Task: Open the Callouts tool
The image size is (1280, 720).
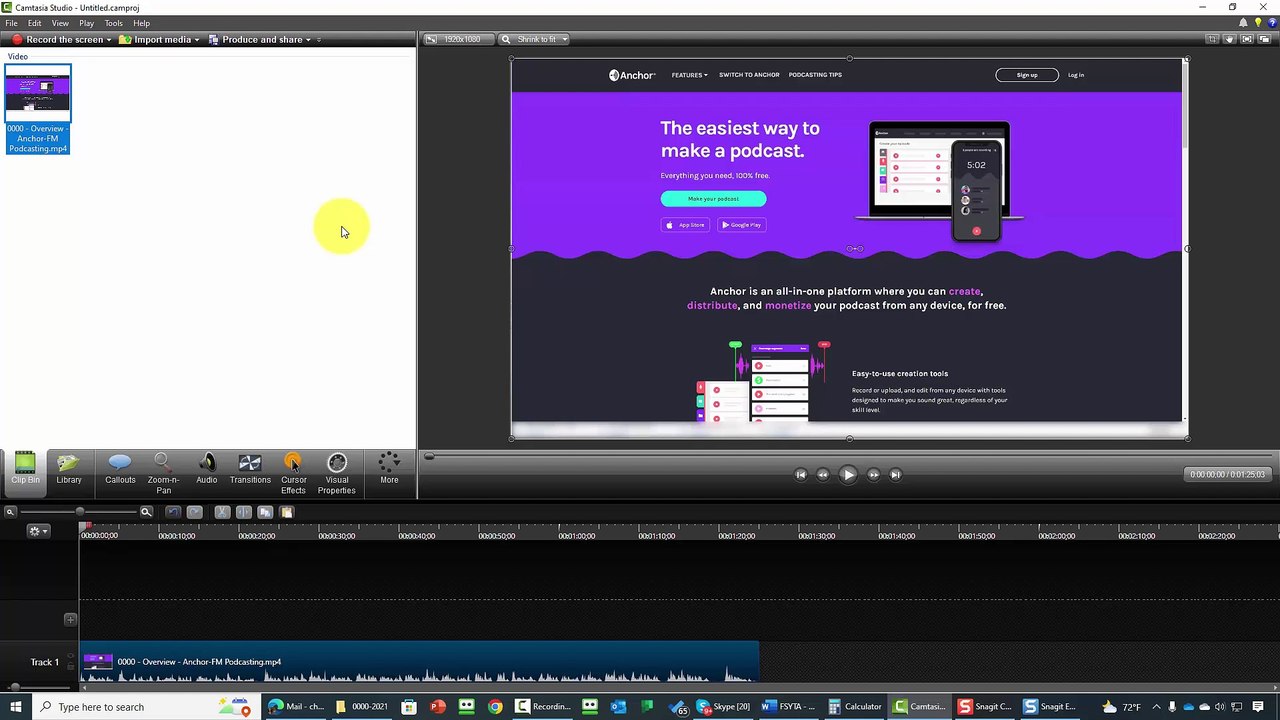Action: click(x=120, y=470)
